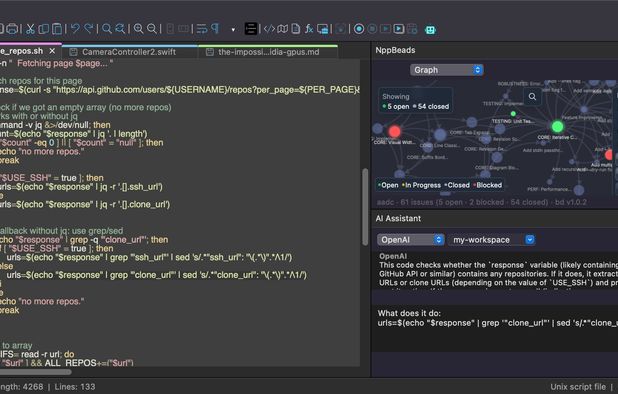Click the indent guide list icon

point(251,29)
